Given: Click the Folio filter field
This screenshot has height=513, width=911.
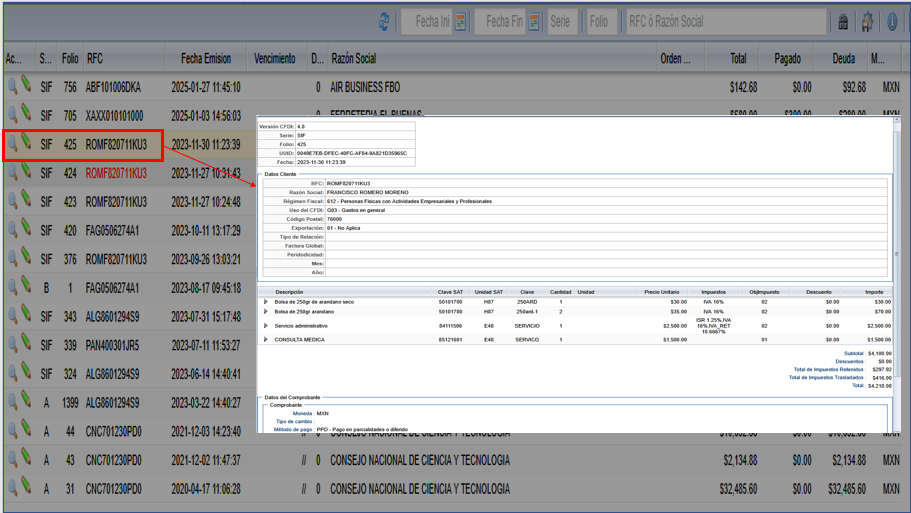Looking at the screenshot, I should pyautogui.click(x=599, y=22).
